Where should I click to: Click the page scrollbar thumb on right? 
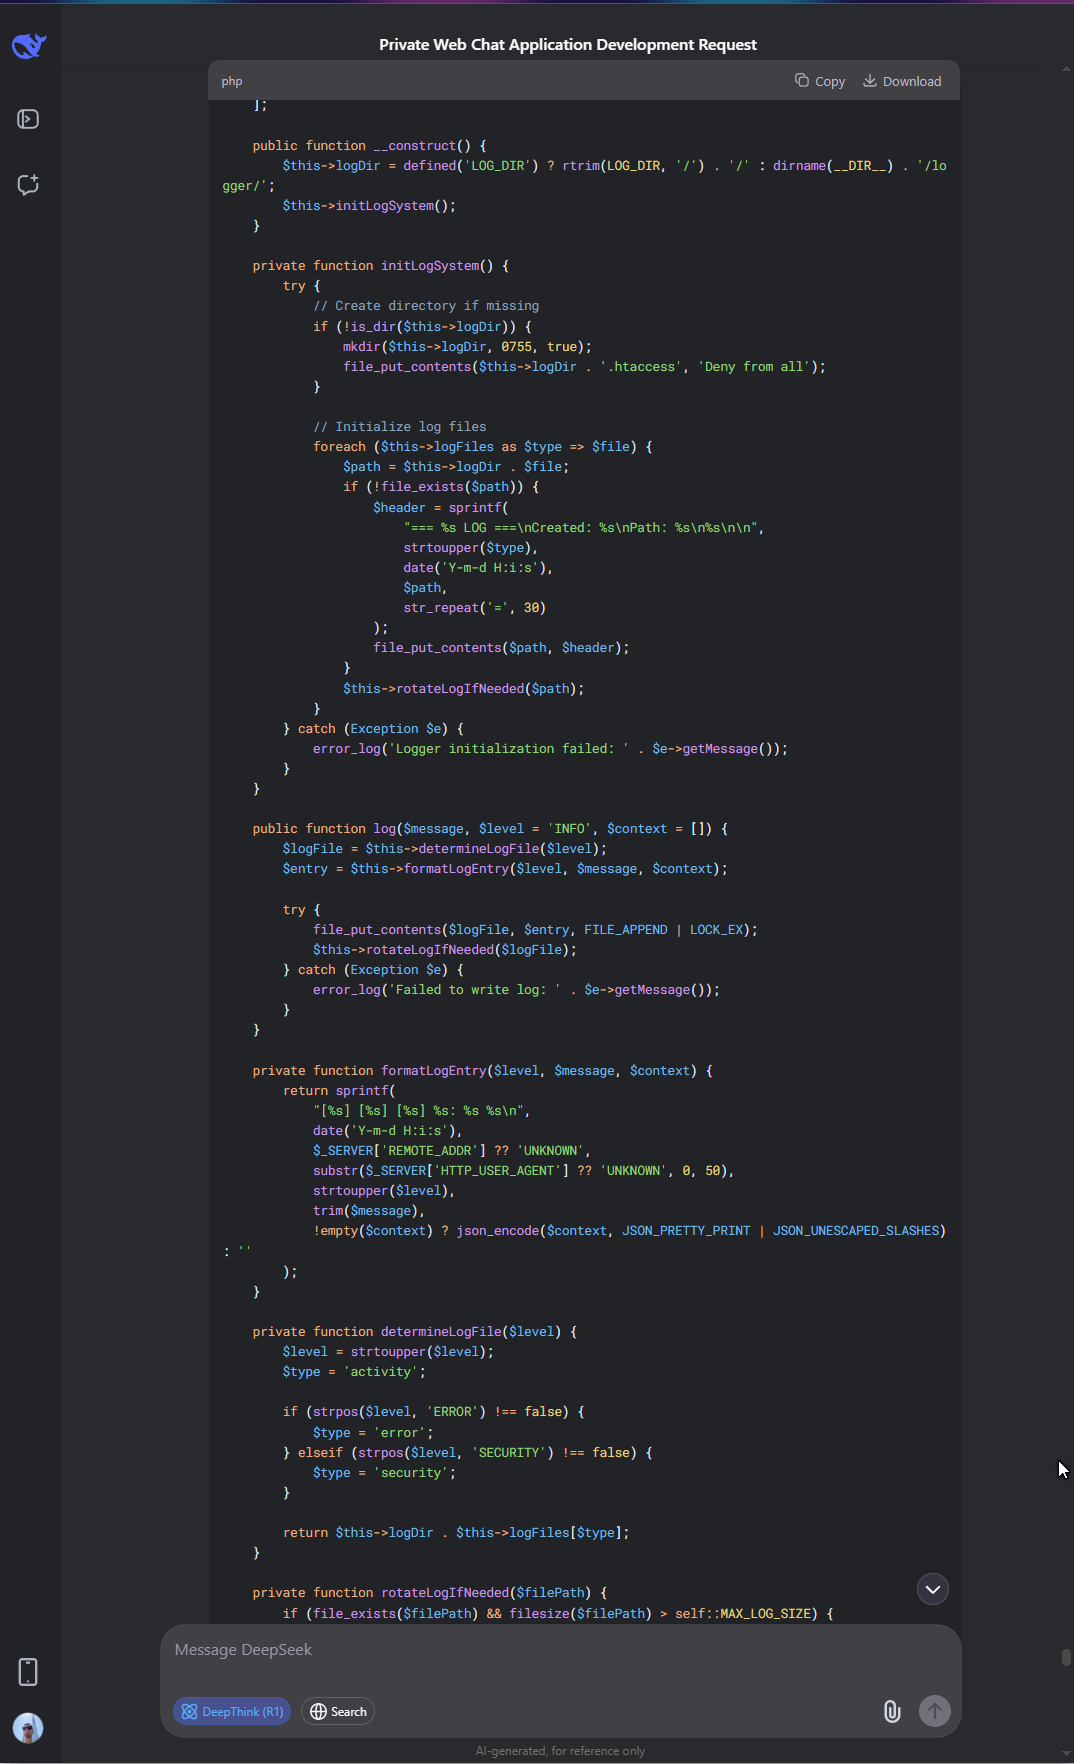pos(1066,1657)
